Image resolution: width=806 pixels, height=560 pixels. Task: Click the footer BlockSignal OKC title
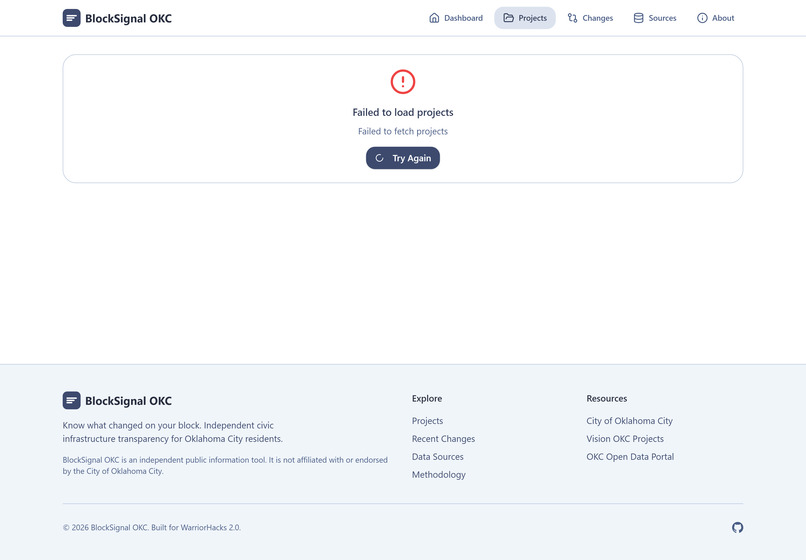(x=129, y=401)
